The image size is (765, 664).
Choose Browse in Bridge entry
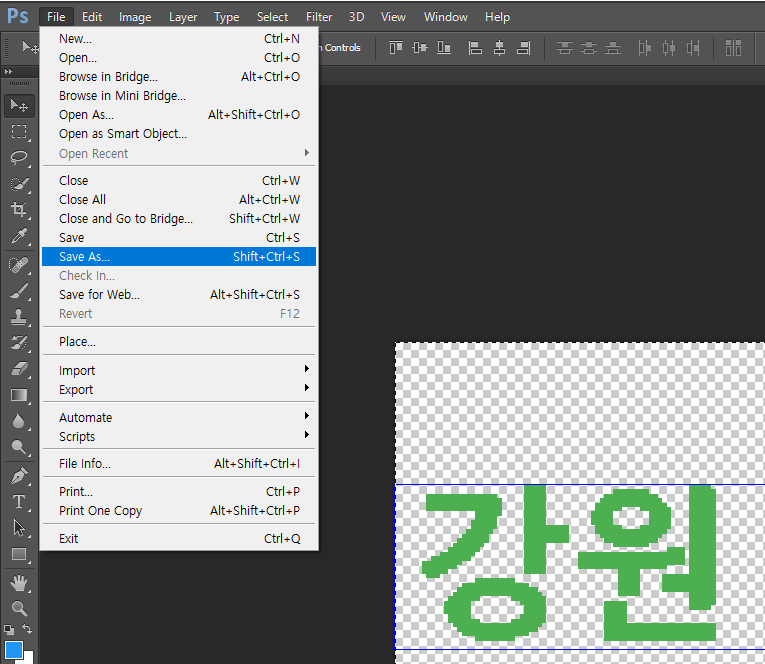[179, 77]
